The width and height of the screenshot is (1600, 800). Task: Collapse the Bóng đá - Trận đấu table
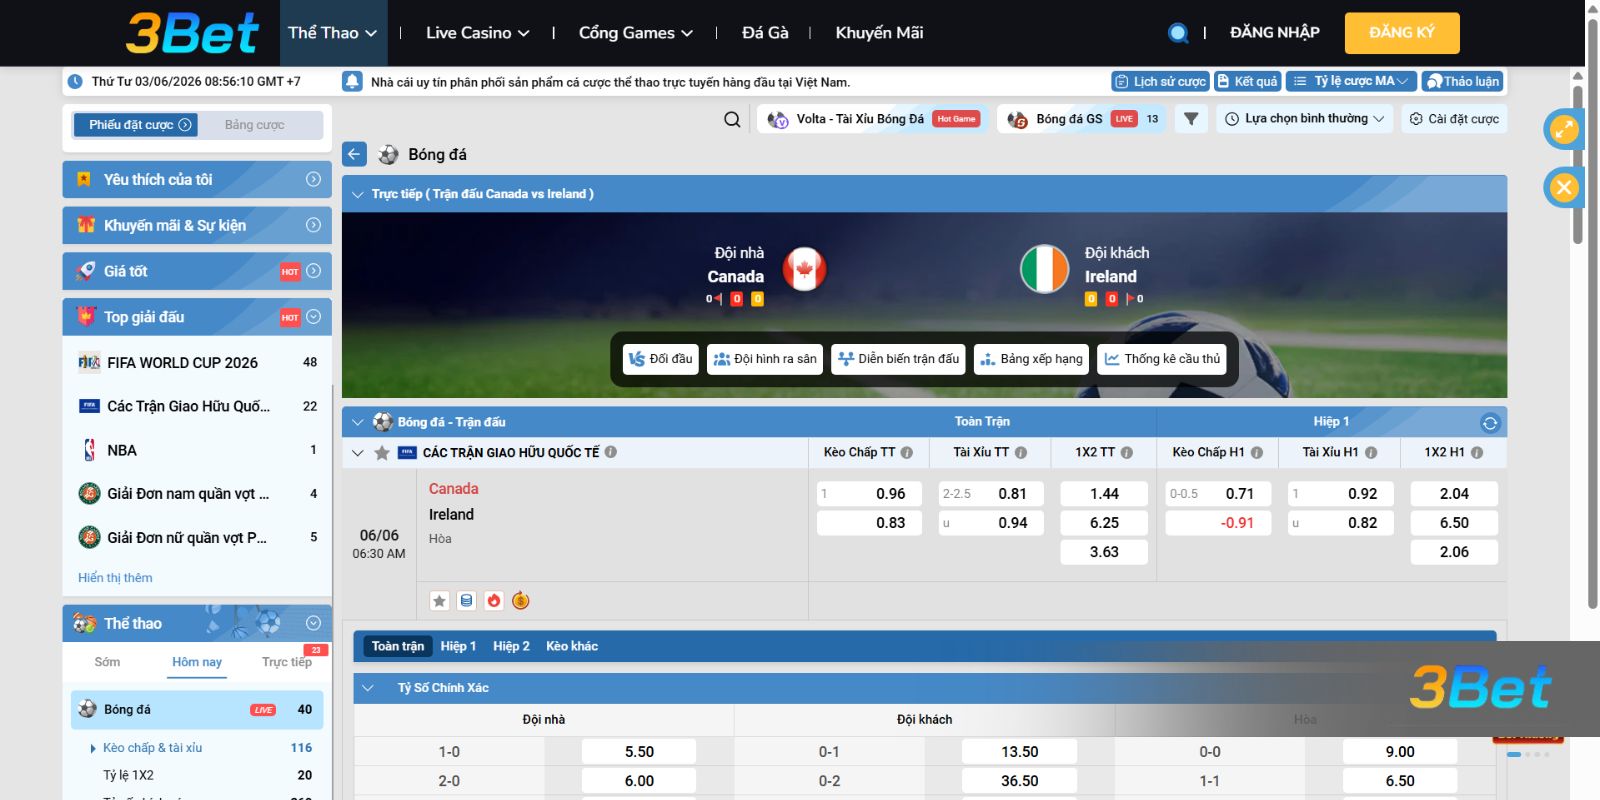coord(357,422)
